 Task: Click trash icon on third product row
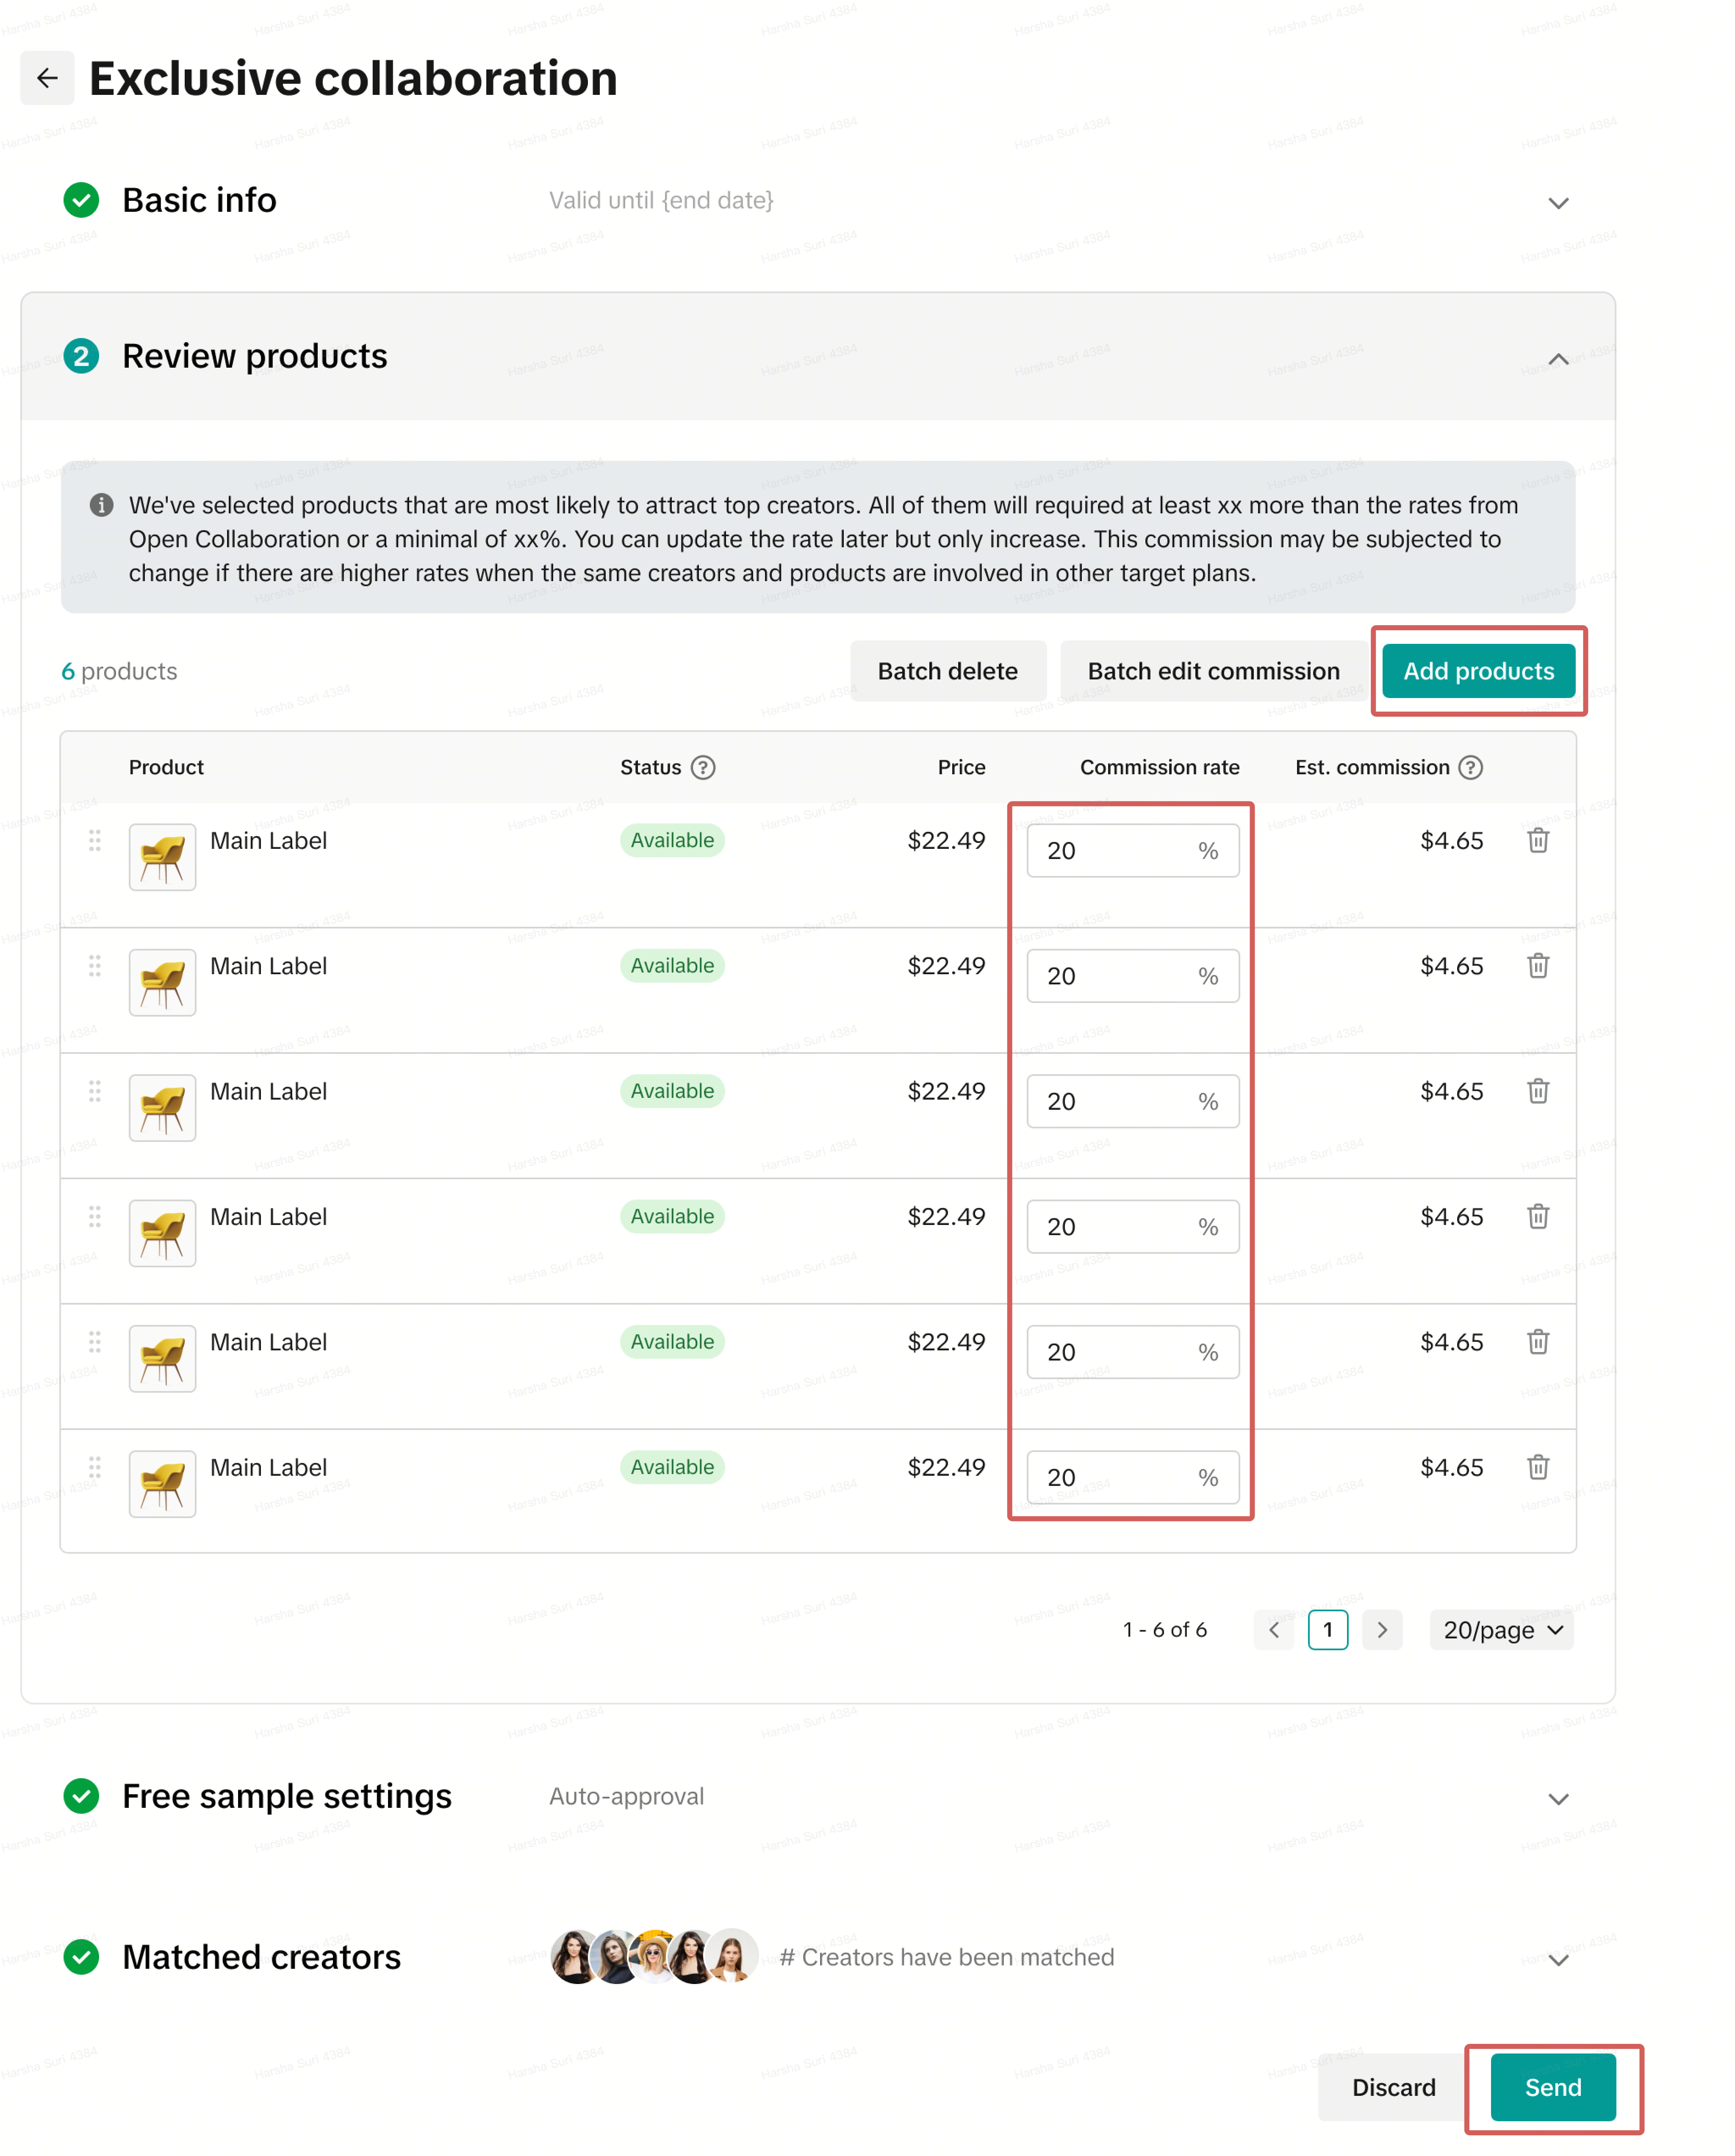(1537, 1091)
